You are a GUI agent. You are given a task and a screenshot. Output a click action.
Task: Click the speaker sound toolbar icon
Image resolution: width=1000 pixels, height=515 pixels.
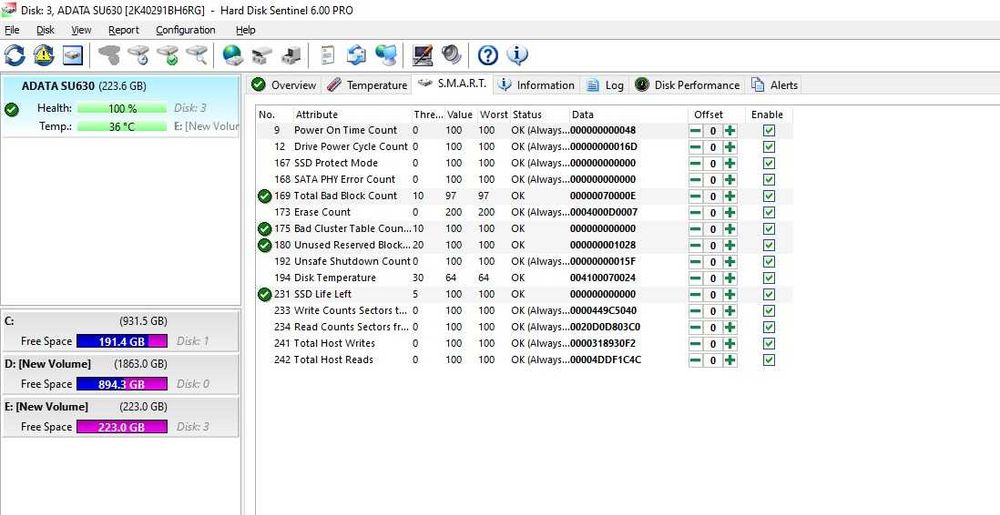451,55
